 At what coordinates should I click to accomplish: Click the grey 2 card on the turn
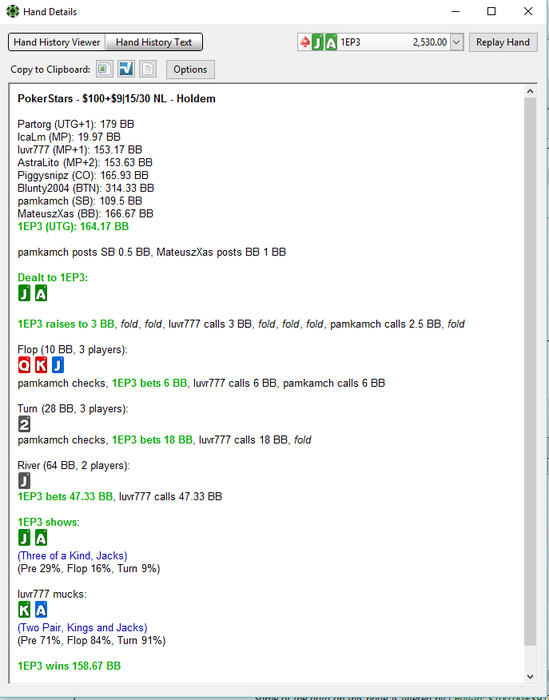tap(24, 424)
